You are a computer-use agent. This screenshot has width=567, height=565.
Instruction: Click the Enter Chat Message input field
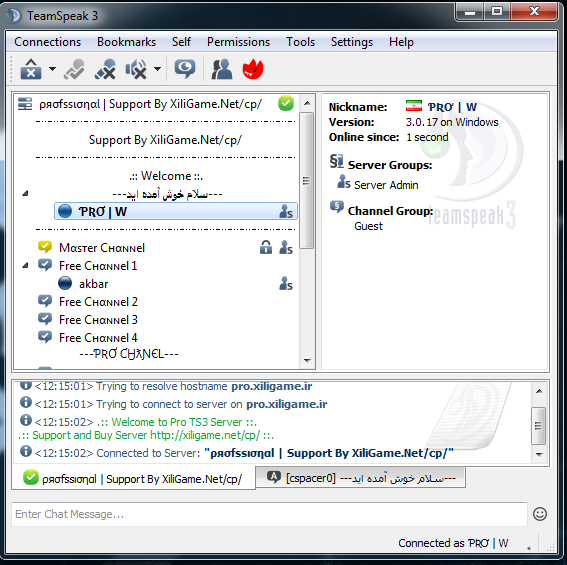269,514
